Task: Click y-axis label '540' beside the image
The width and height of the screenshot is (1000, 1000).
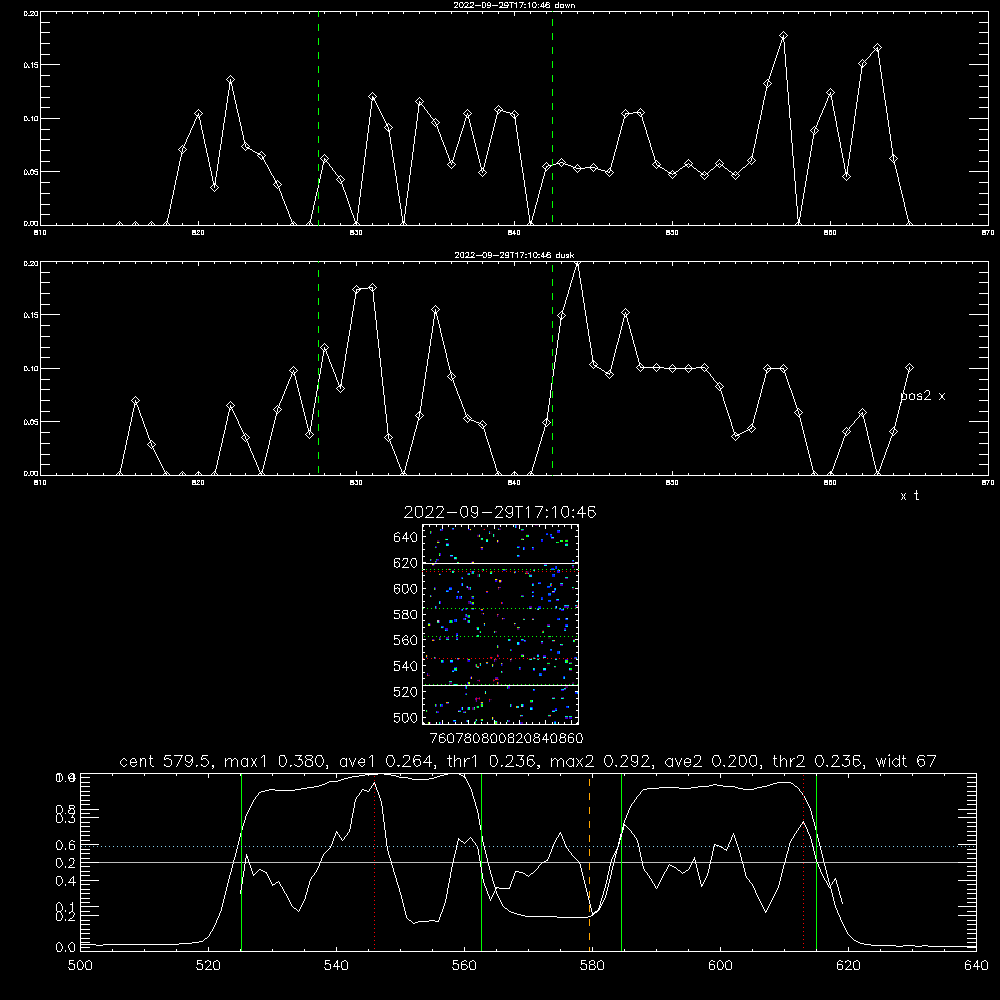Action: pyautogui.click(x=406, y=666)
